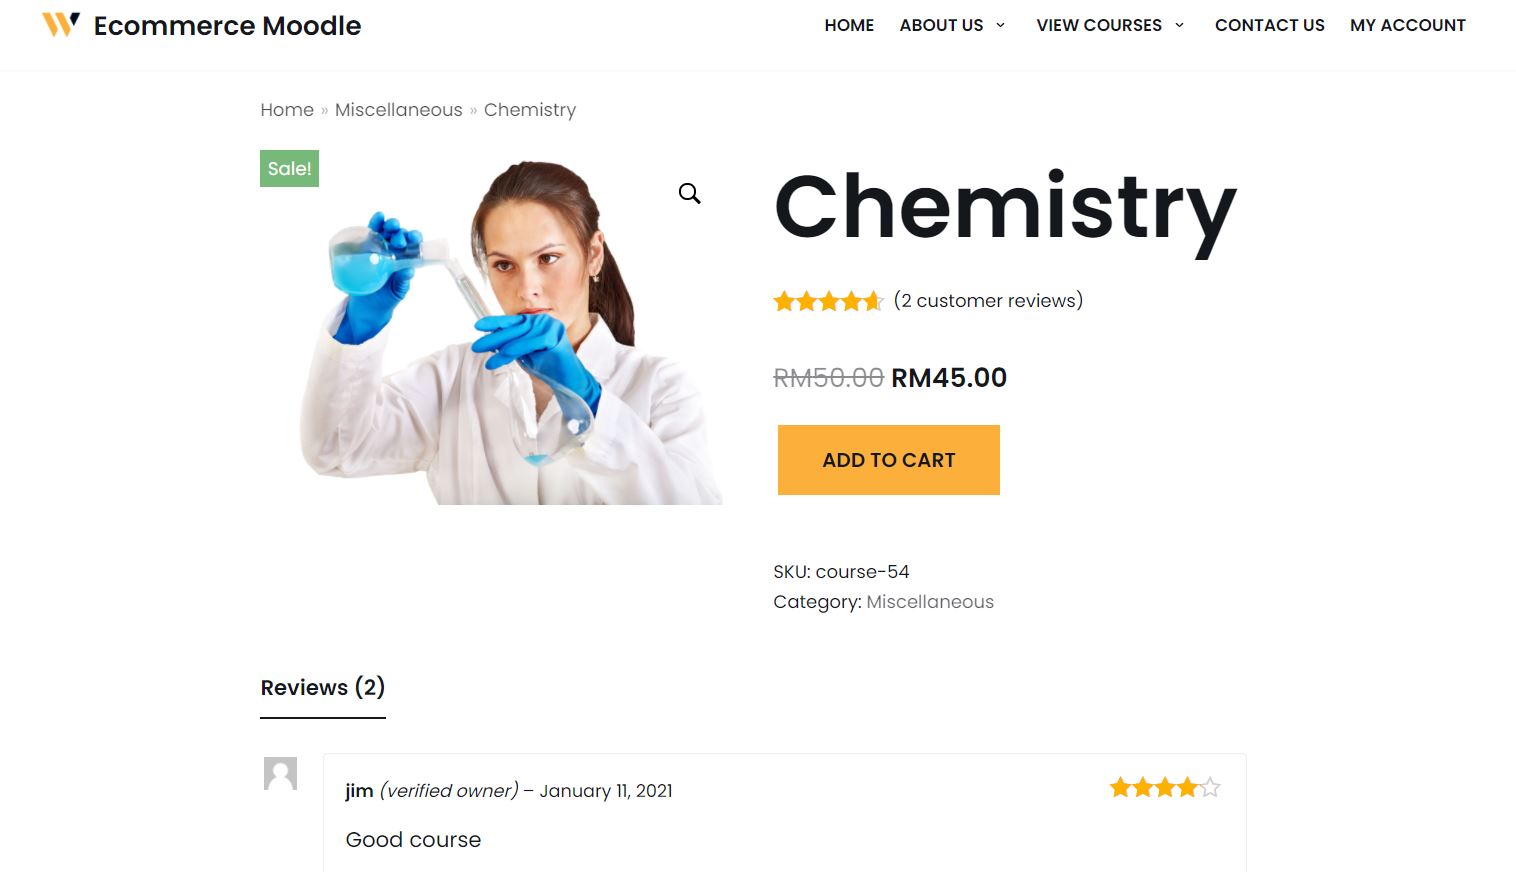Open the View Courses menu item

pos(1098,25)
